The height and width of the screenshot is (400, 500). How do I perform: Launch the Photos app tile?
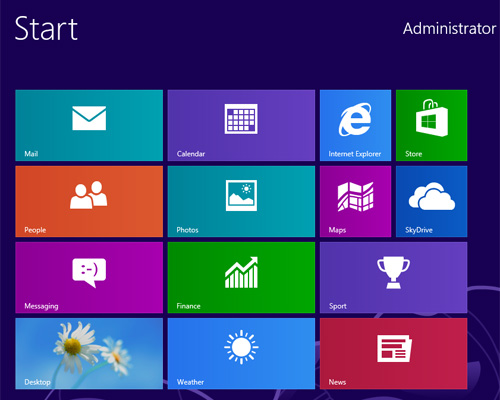pyautogui.click(x=241, y=201)
